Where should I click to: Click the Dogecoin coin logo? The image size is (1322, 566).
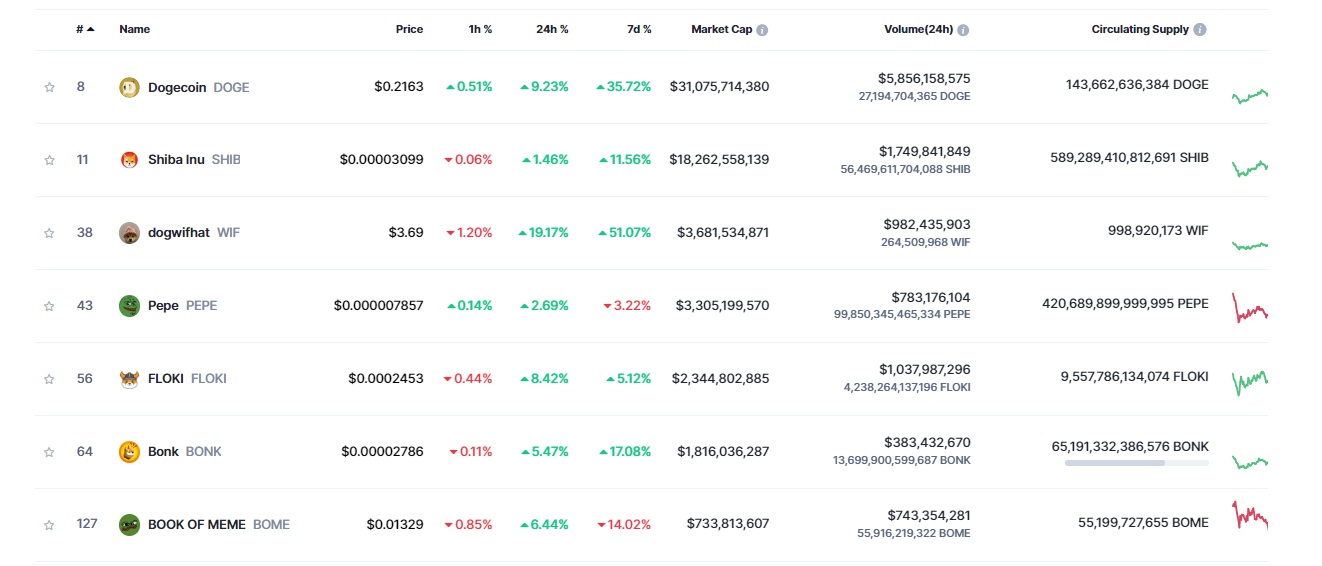point(129,87)
